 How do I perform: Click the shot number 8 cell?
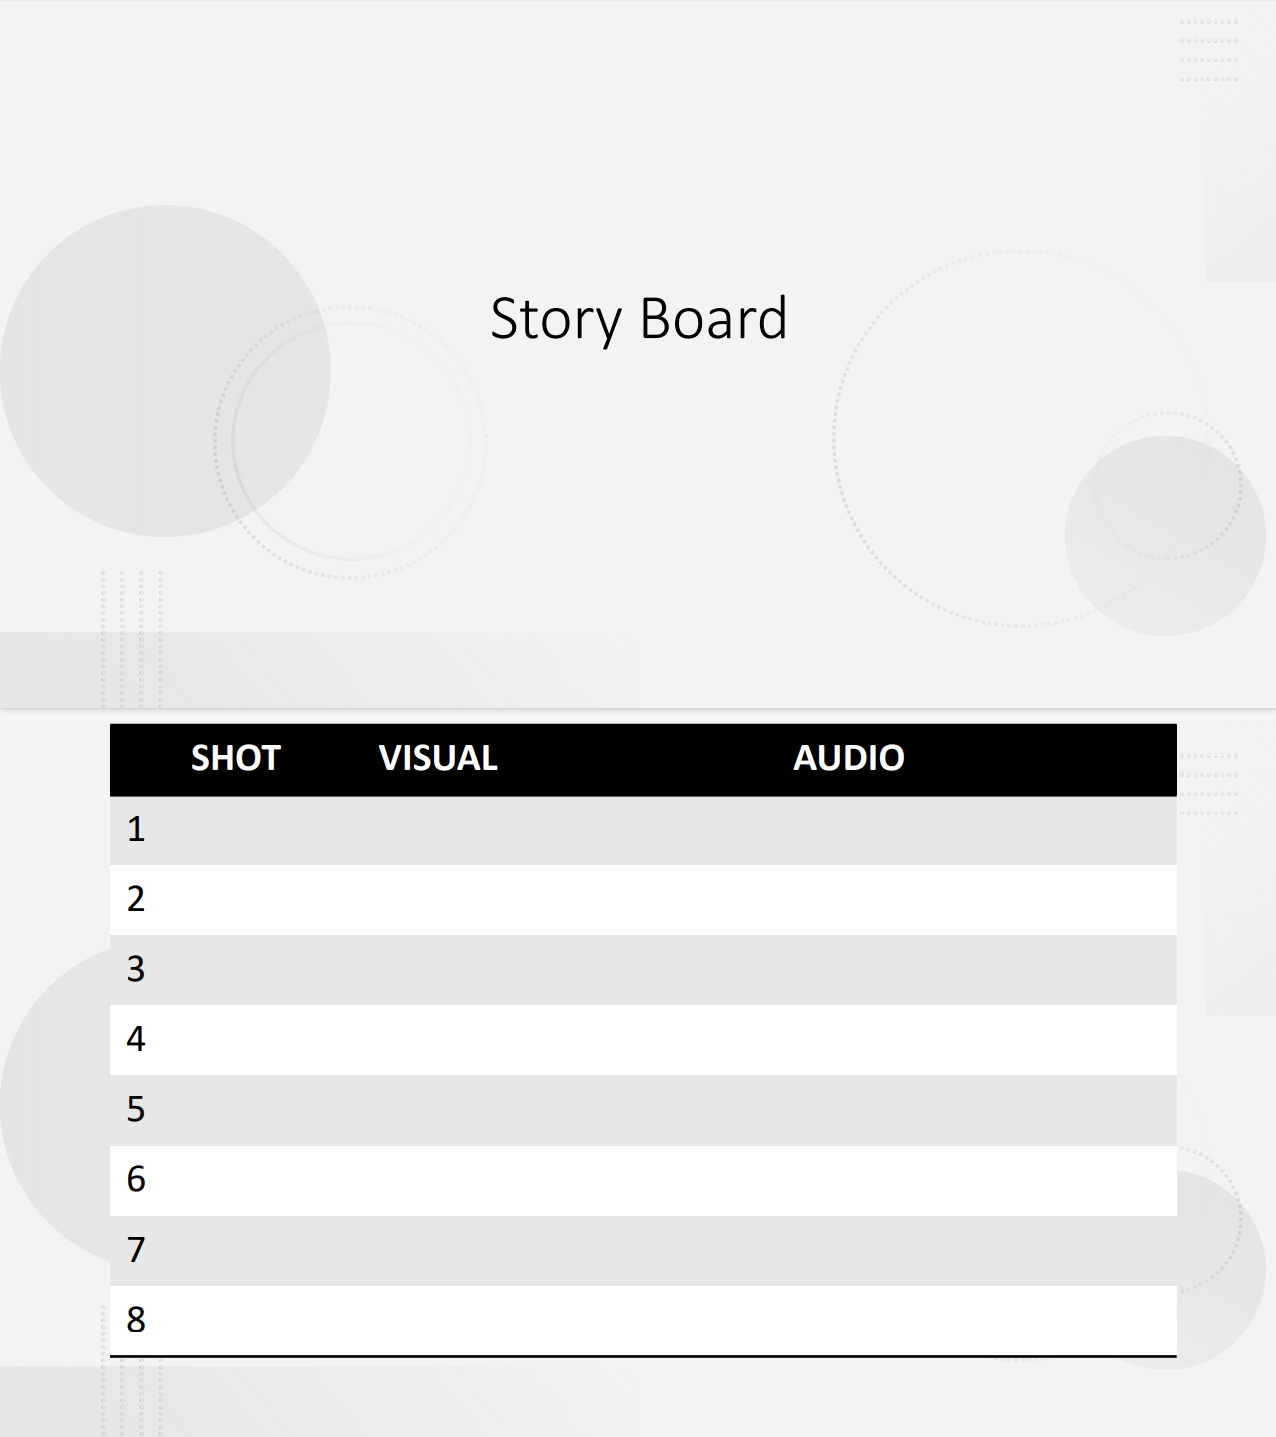[x=235, y=1321]
